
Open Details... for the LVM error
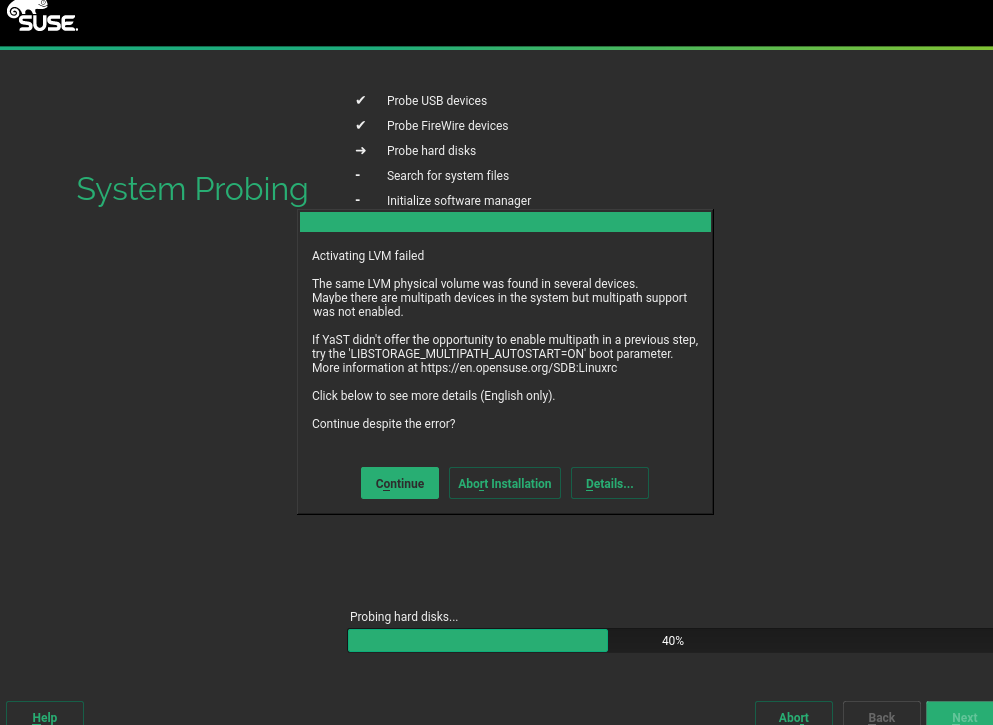(x=609, y=483)
